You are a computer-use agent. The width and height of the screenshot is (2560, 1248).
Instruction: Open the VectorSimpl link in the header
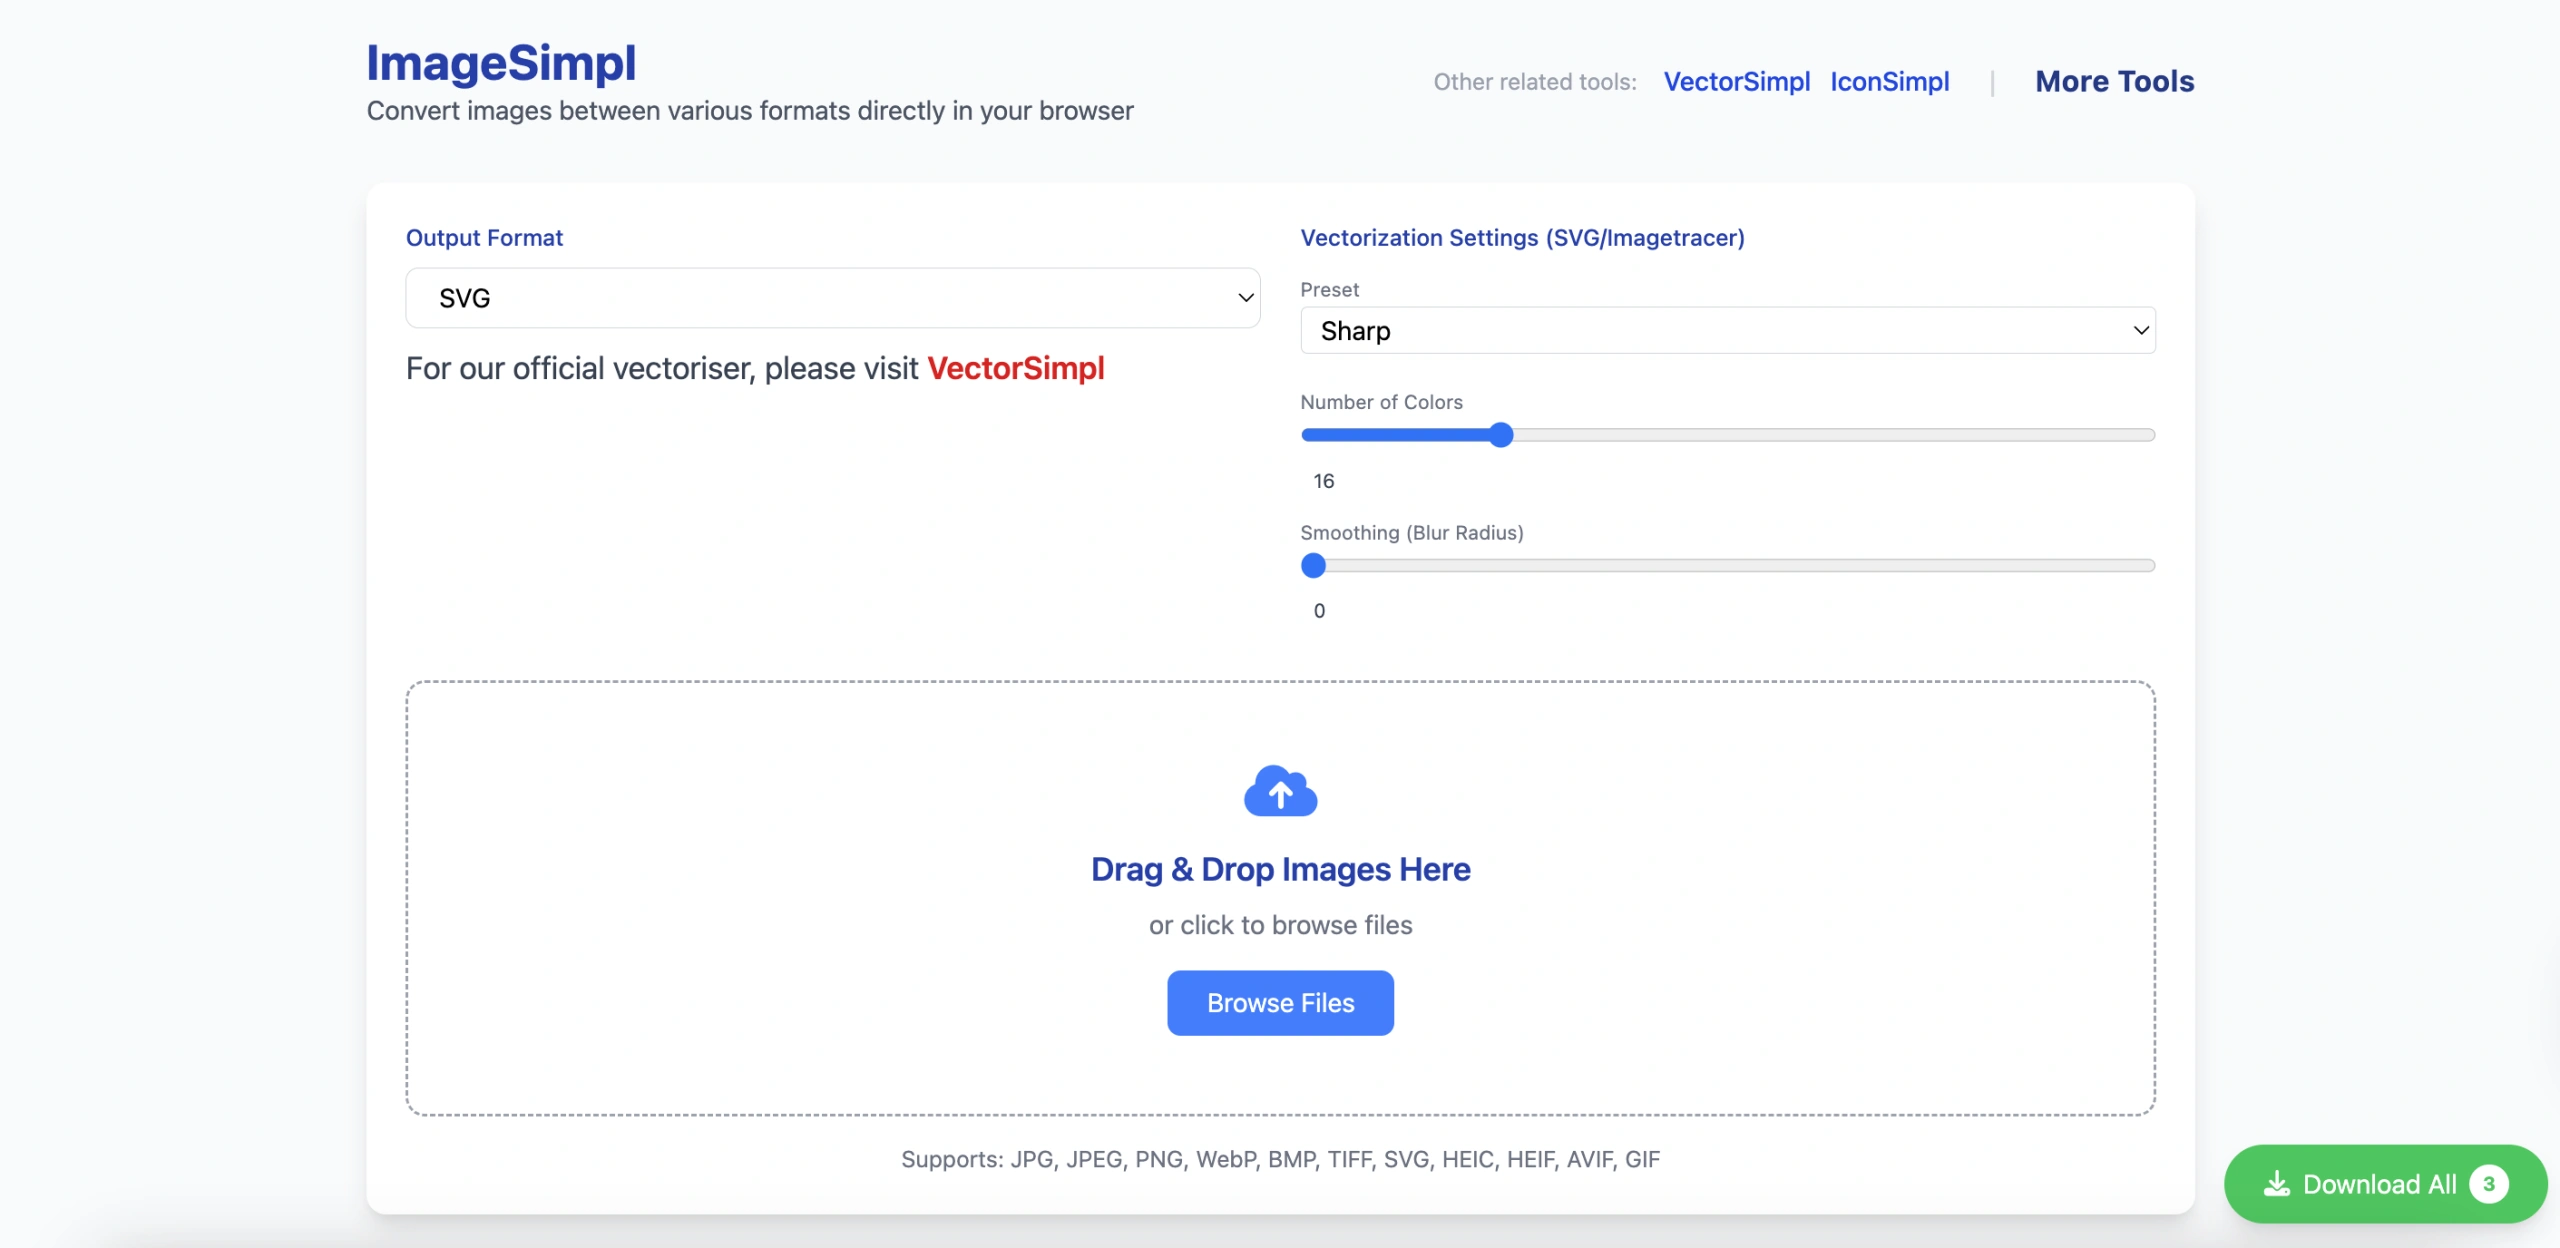tap(1736, 82)
